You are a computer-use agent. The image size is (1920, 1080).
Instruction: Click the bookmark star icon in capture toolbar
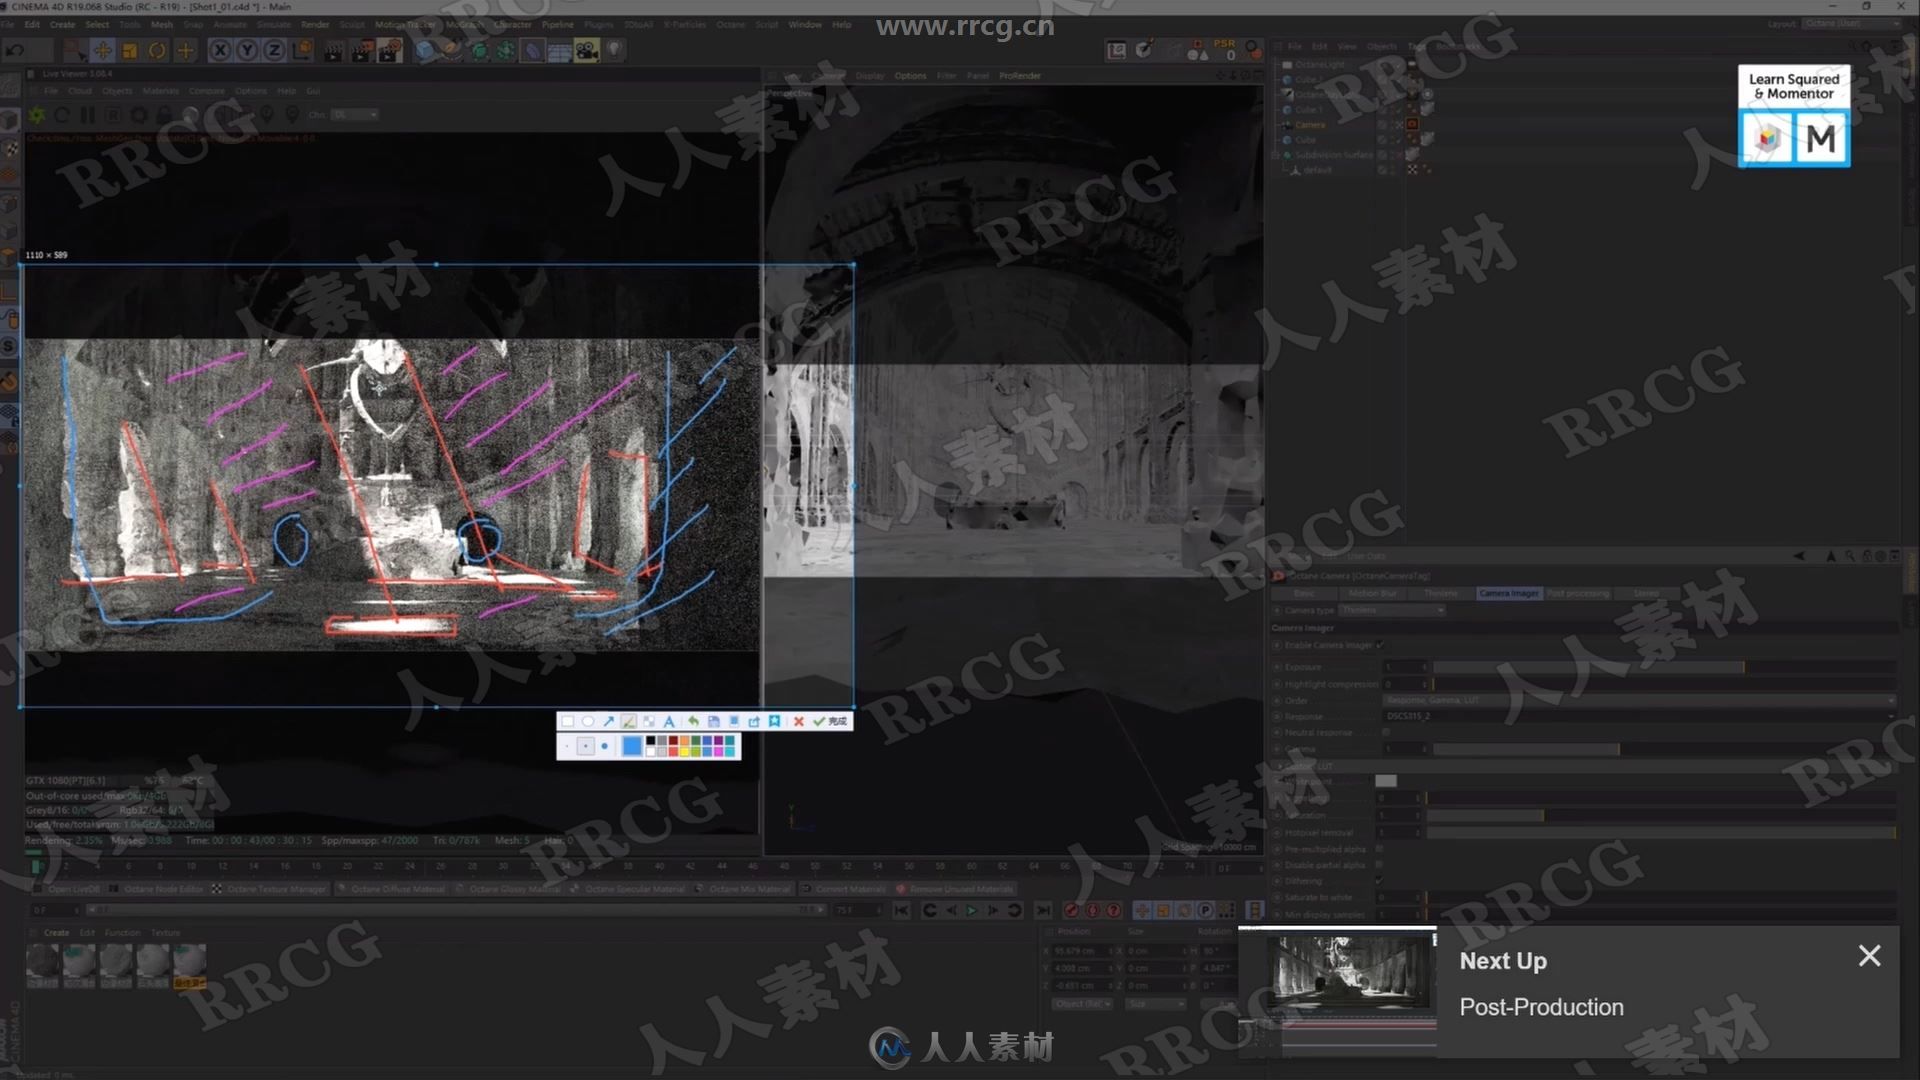pyautogui.click(x=774, y=721)
